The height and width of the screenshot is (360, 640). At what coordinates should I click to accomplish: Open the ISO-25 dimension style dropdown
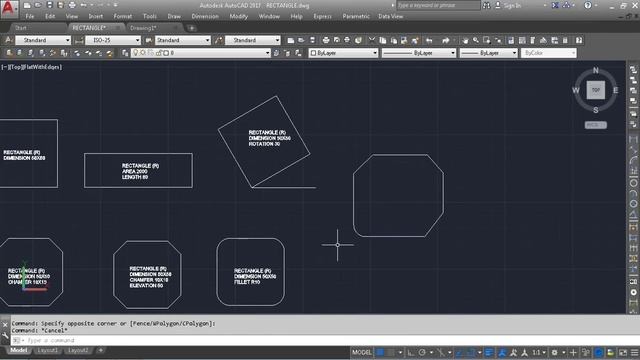(x=113, y=40)
